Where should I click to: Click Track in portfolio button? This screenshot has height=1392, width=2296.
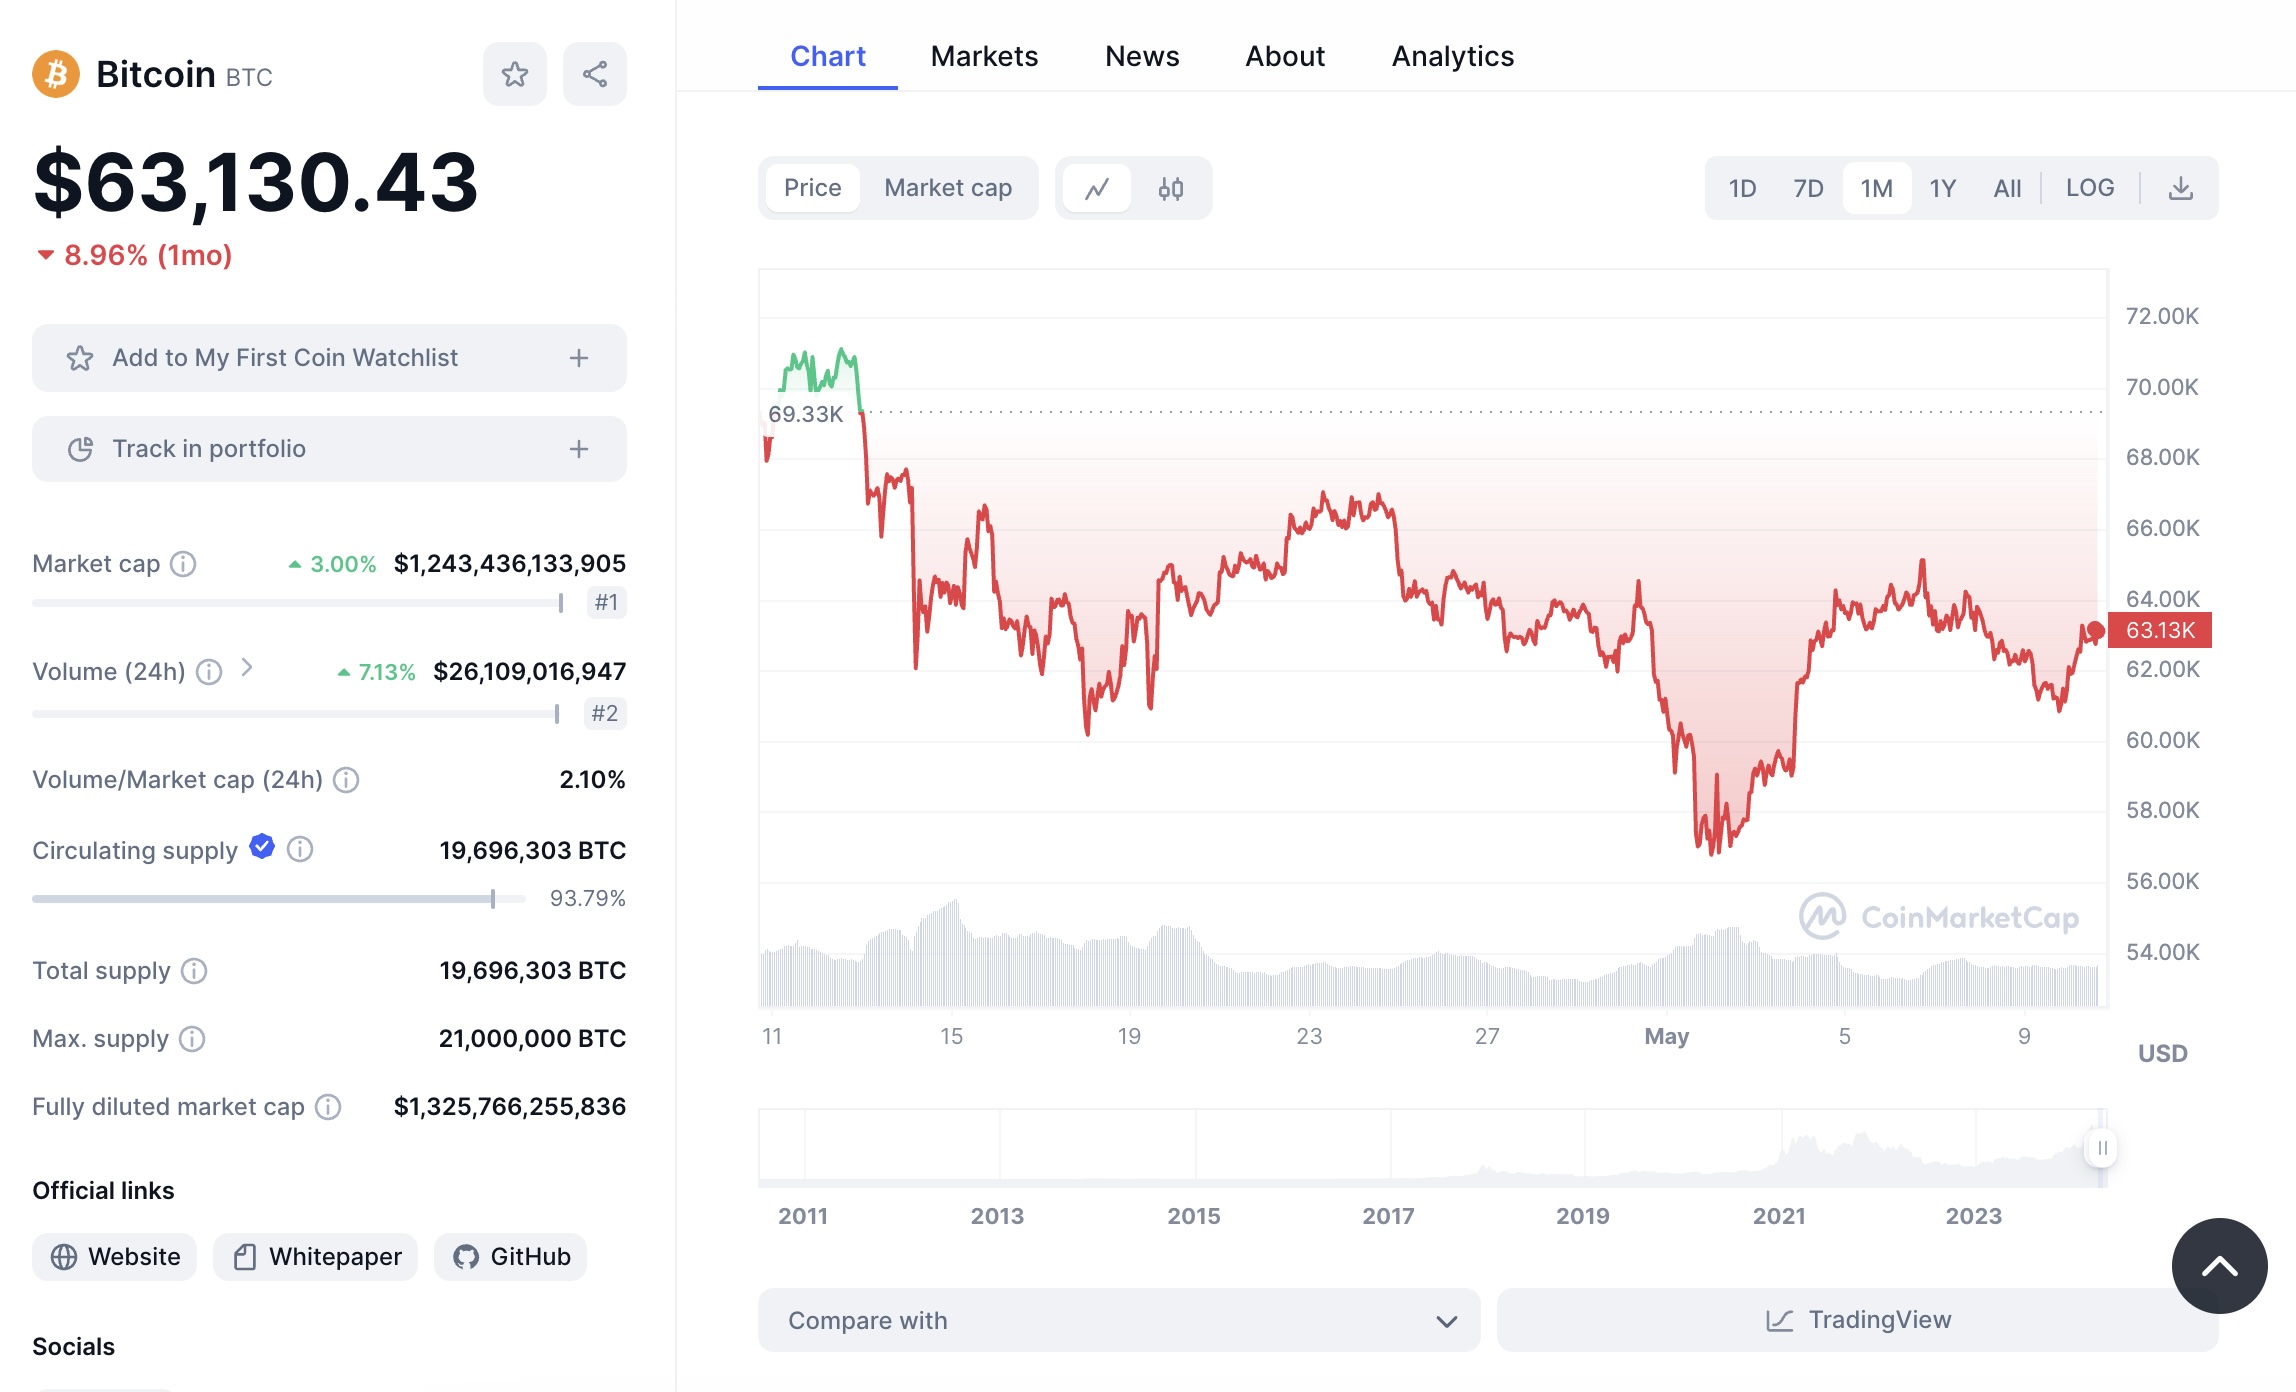pos(329,449)
